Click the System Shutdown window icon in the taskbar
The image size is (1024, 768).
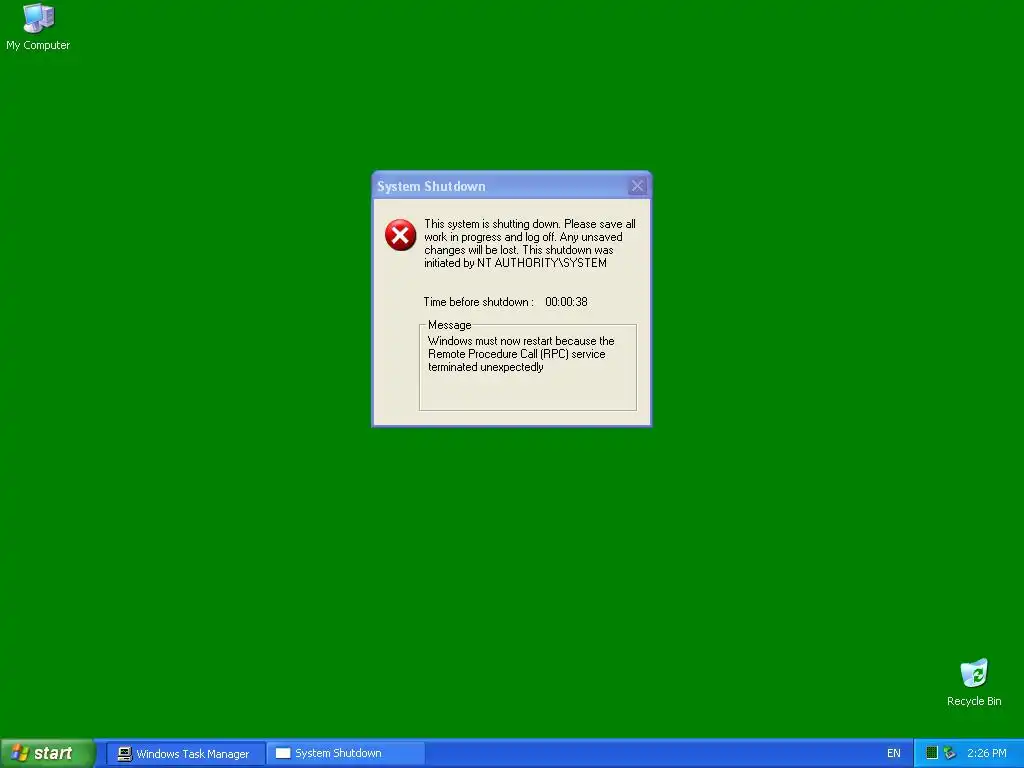[x=283, y=754]
